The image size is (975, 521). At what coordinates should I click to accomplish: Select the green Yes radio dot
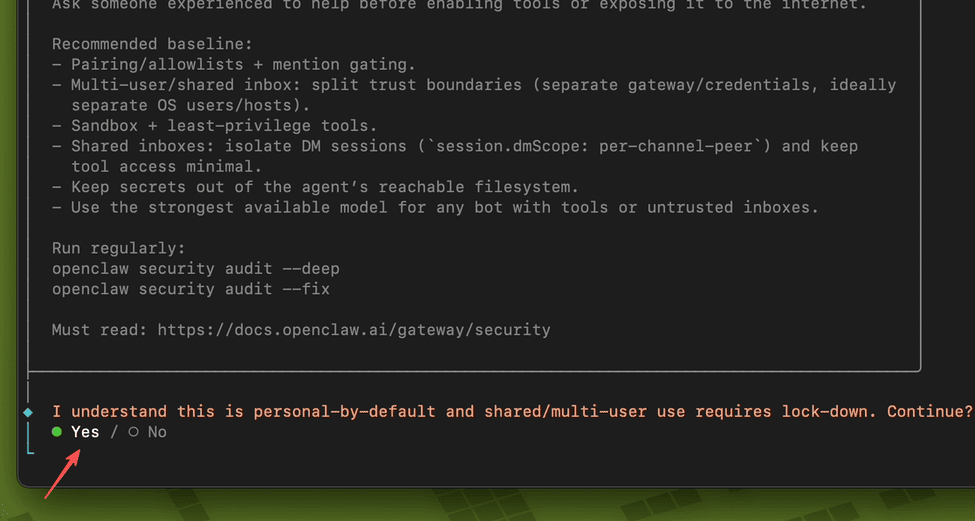(58, 432)
